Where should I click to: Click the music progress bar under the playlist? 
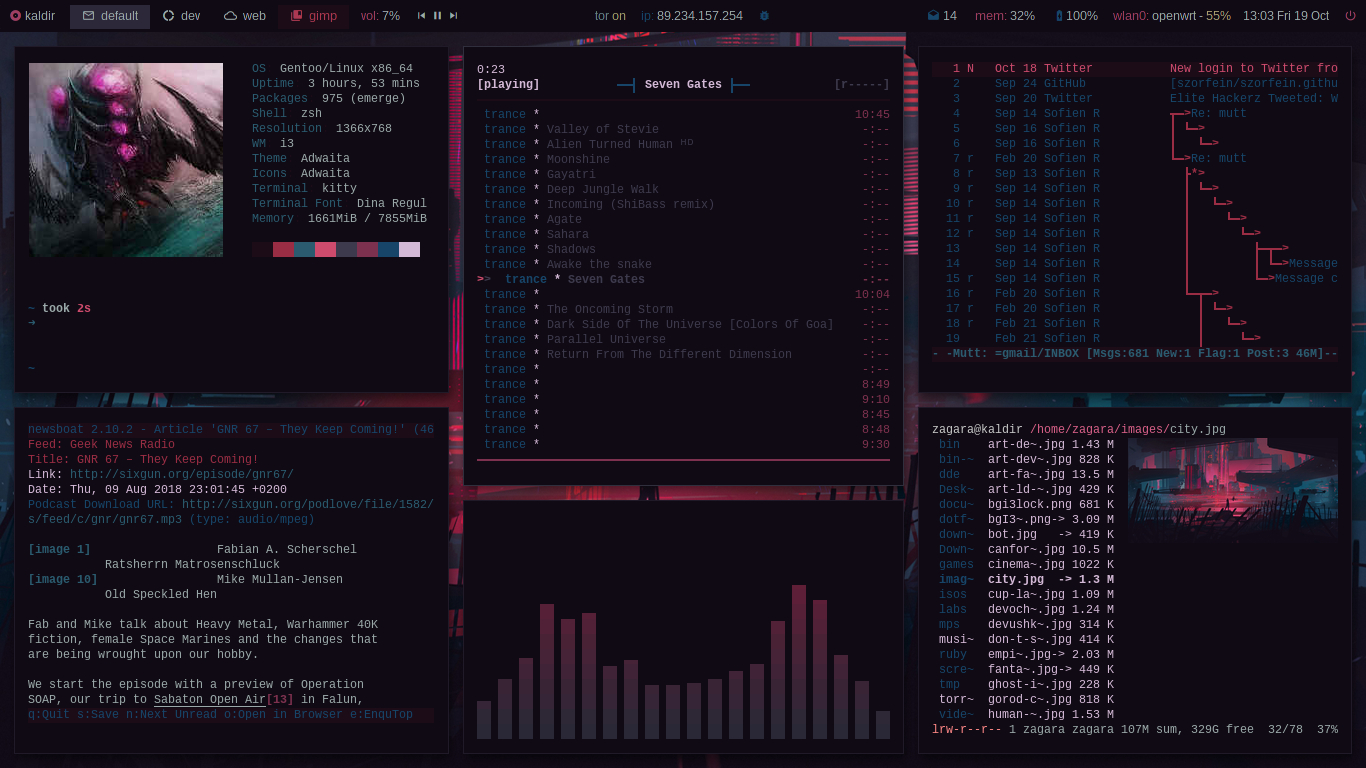pyautogui.click(x=683, y=460)
